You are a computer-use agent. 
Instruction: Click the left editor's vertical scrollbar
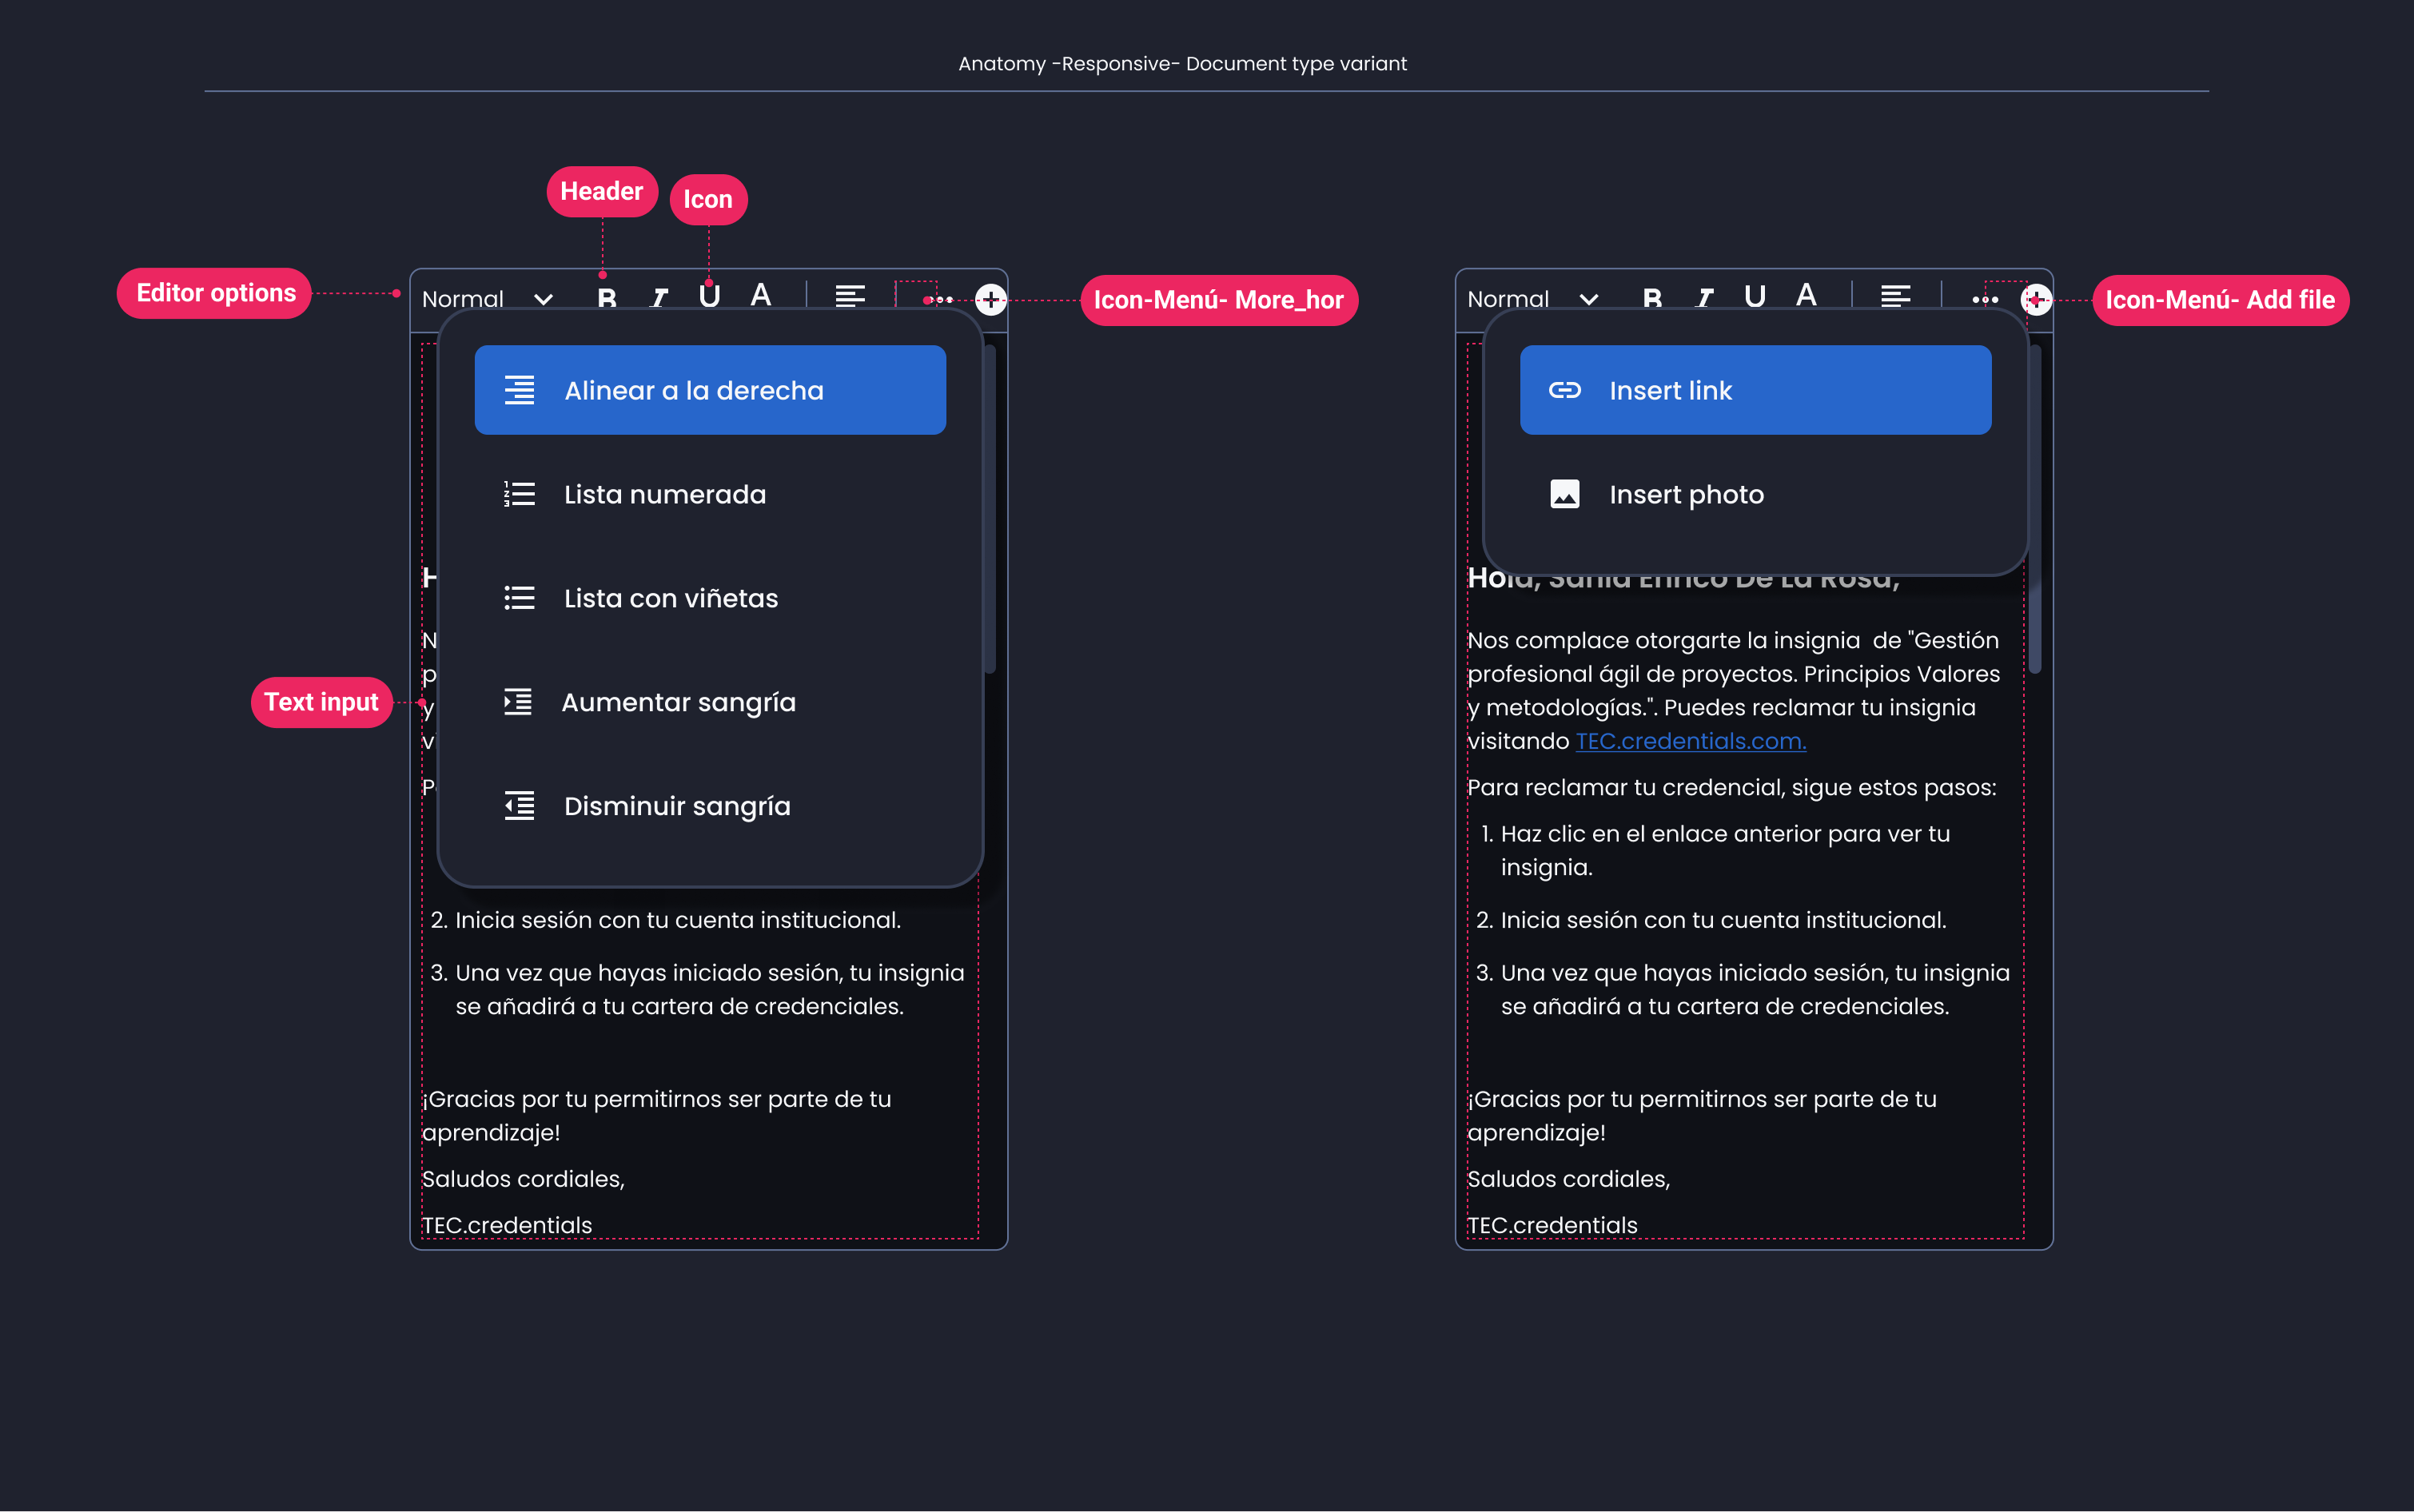click(x=989, y=510)
